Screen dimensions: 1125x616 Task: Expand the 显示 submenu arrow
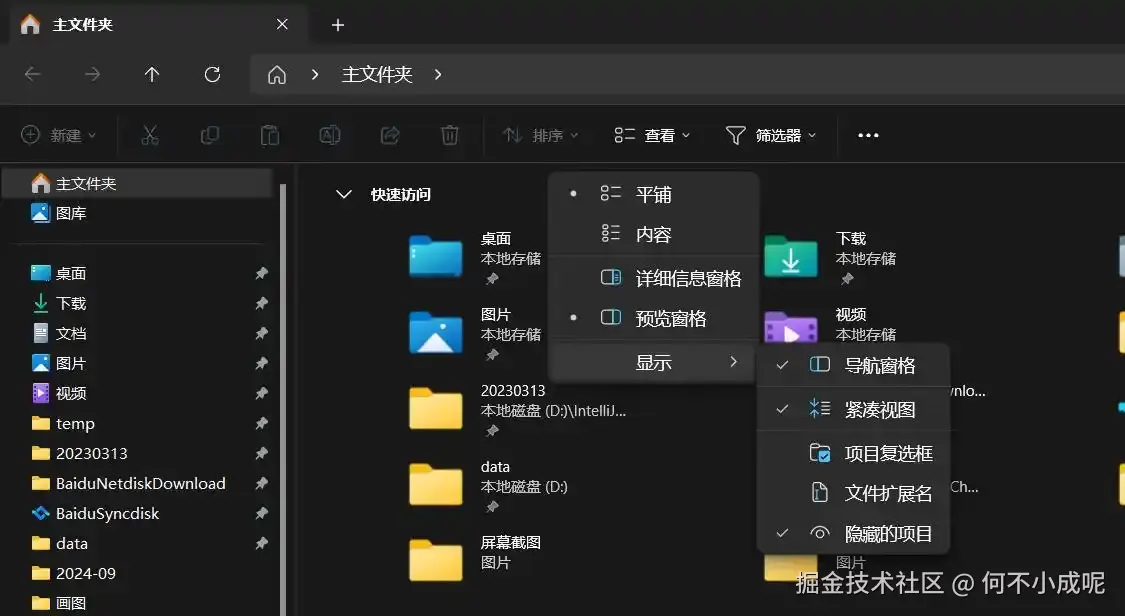[x=733, y=361]
